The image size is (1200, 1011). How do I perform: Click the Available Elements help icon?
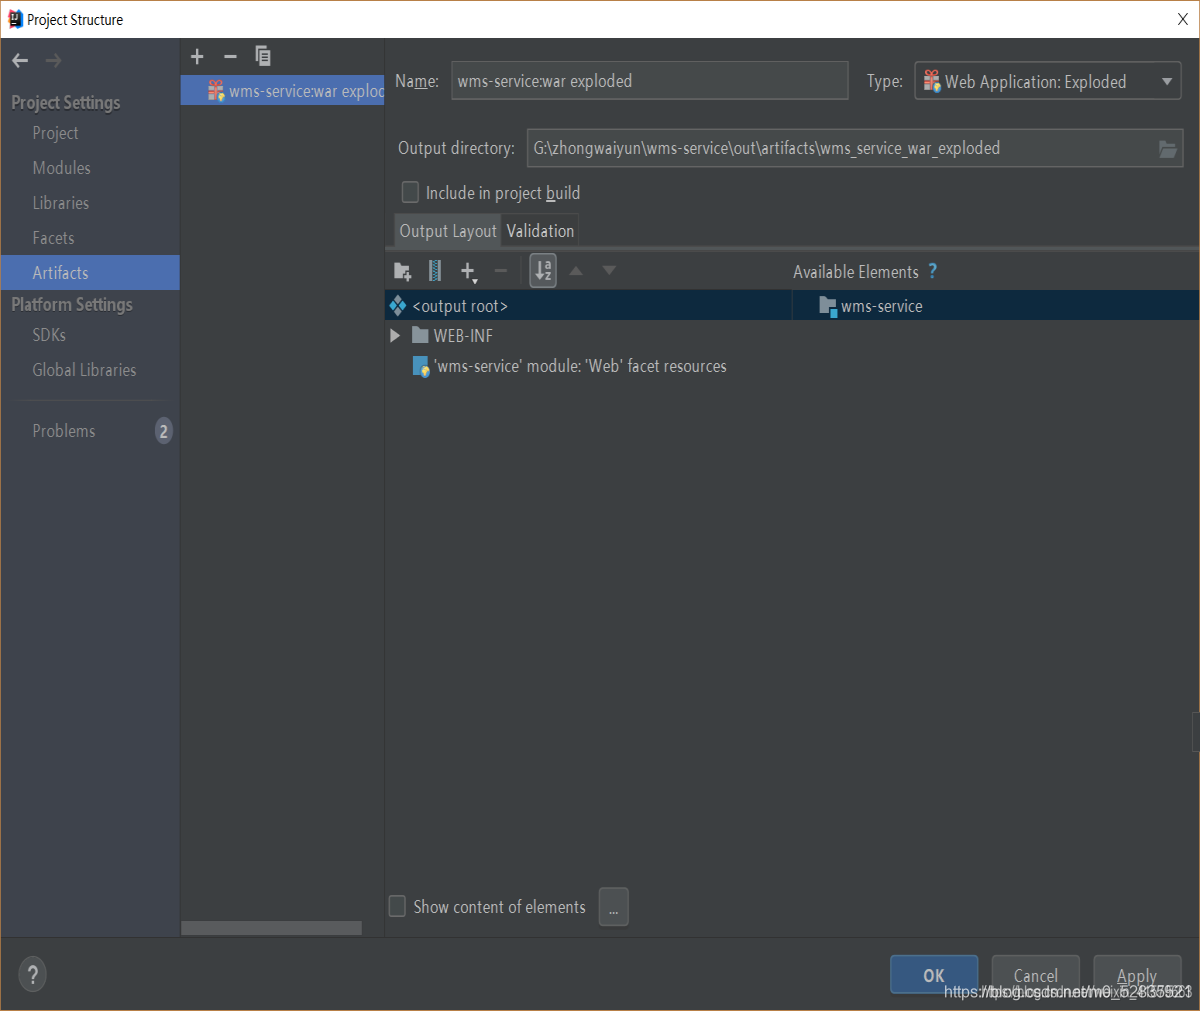click(933, 271)
